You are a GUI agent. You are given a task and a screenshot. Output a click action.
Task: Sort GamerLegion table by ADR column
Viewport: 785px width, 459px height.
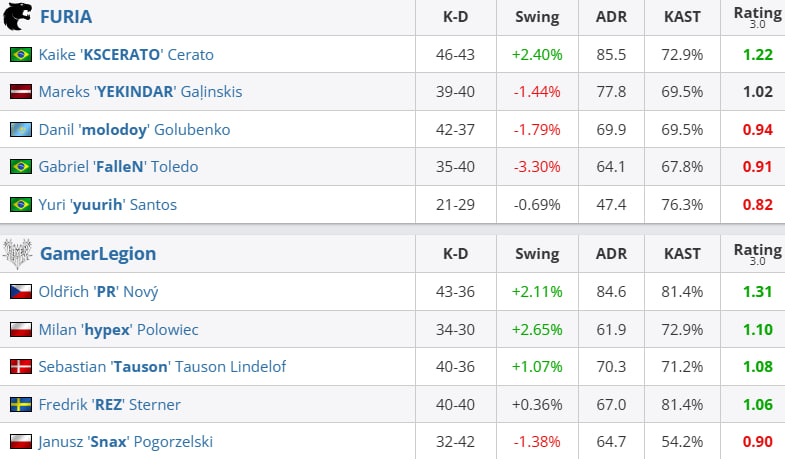pos(610,254)
